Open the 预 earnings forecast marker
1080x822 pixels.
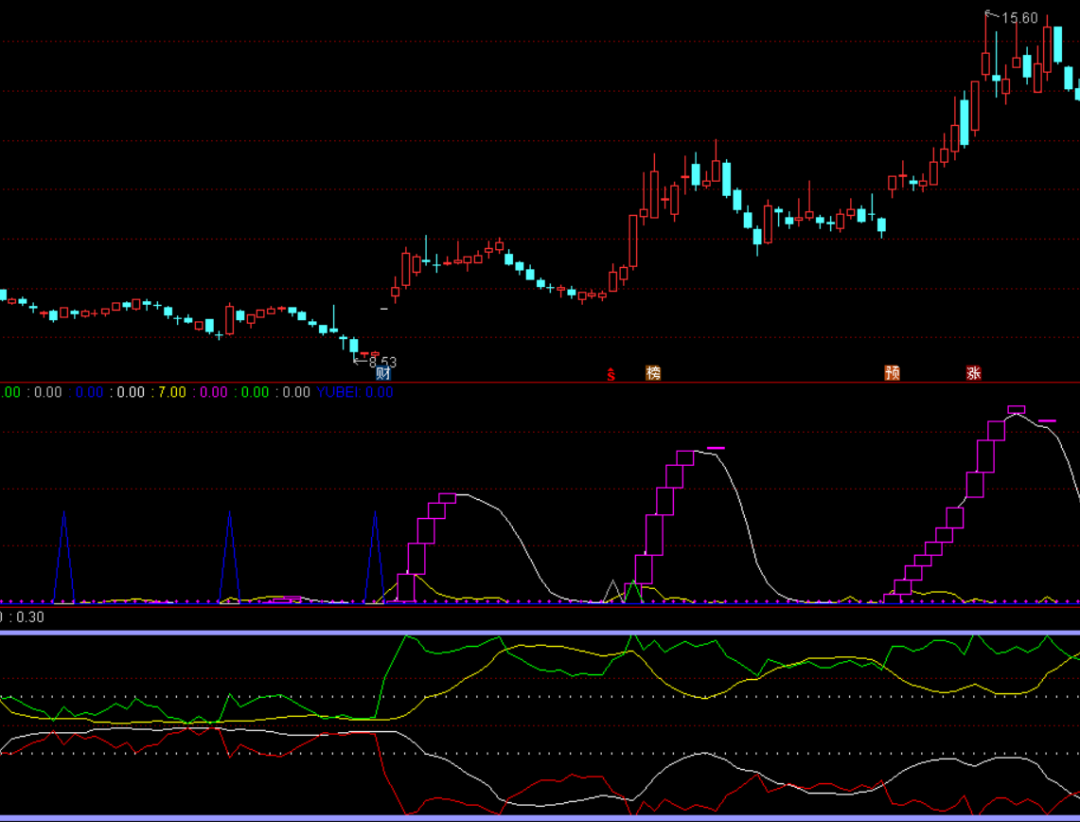(892, 373)
